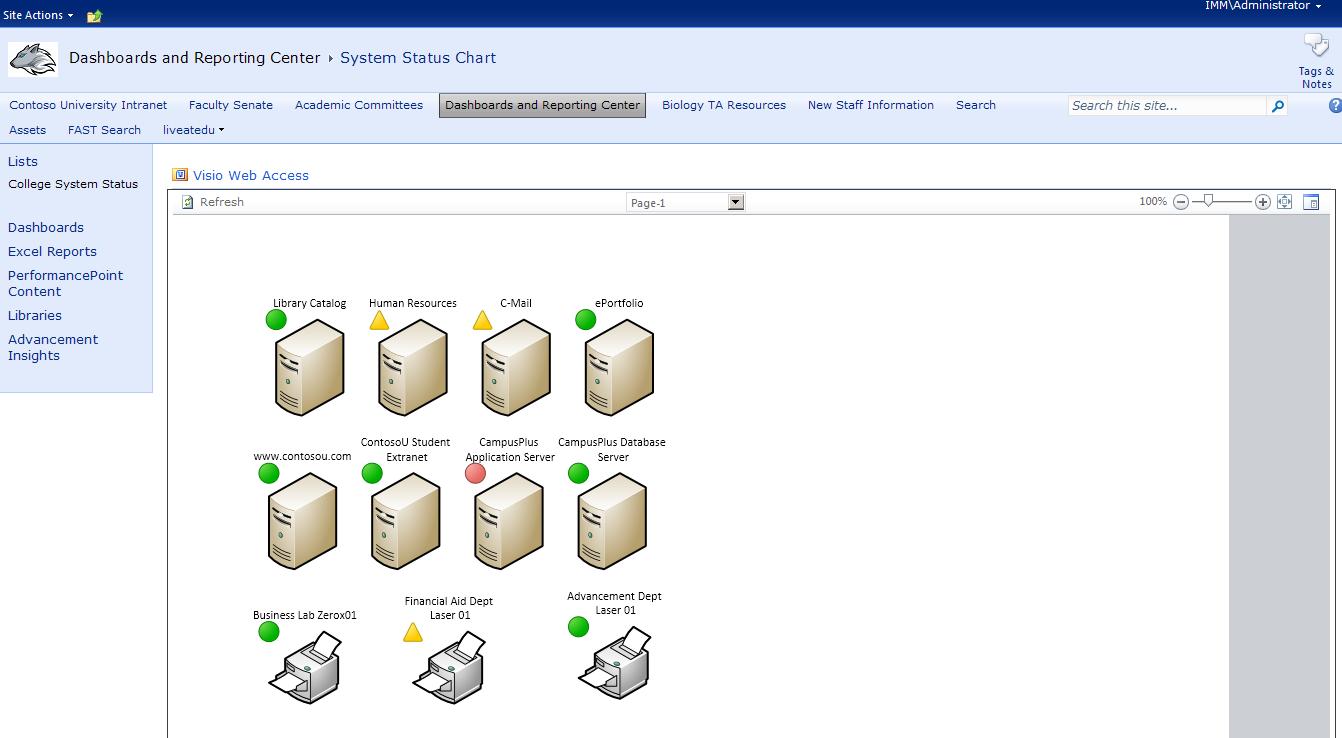
Task: Open the Biology TA Resources tab
Action: (x=724, y=105)
